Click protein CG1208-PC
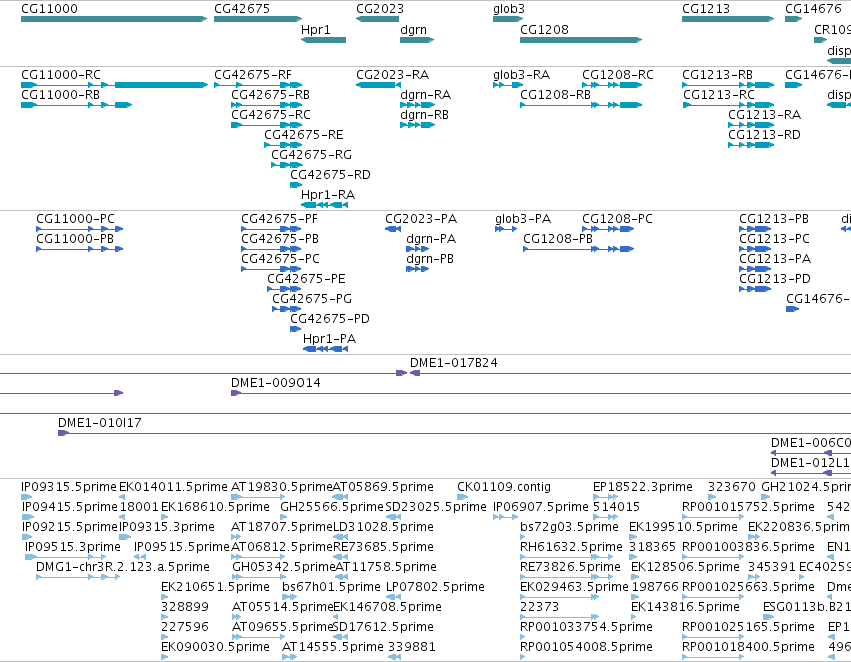This screenshot has height=662, width=851. coord(618,219)
